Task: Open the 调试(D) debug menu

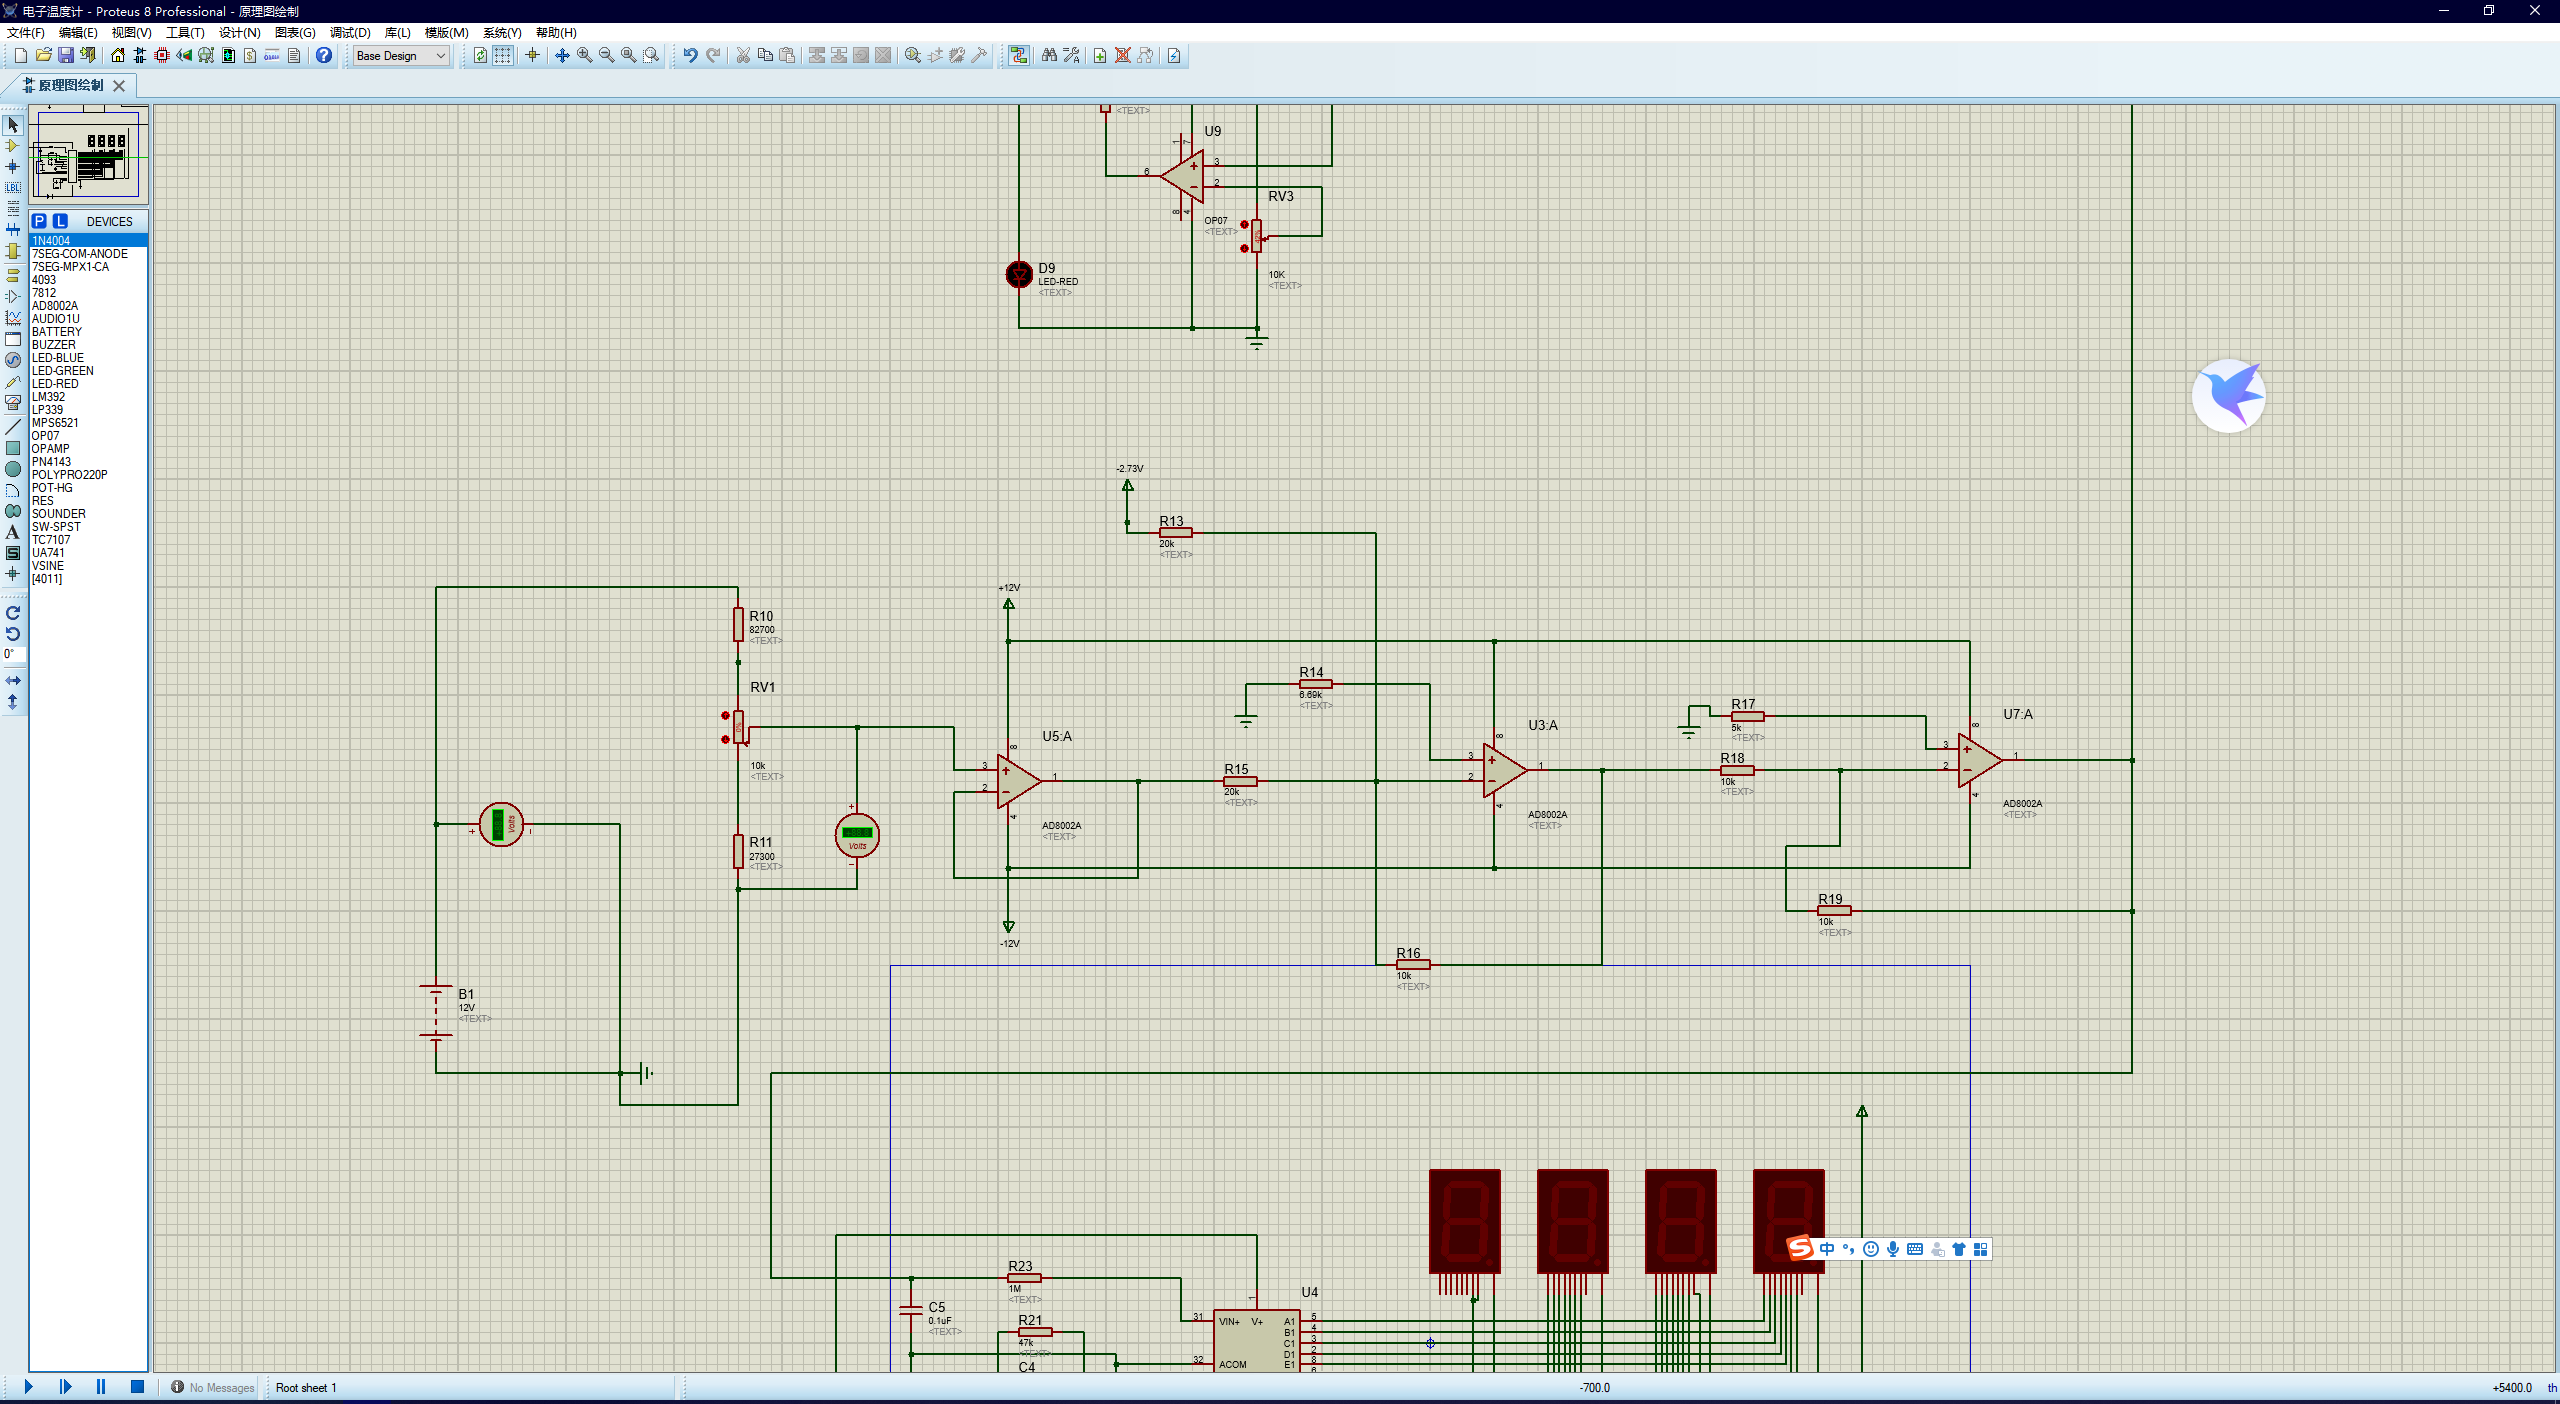Action: pos(350,33)
